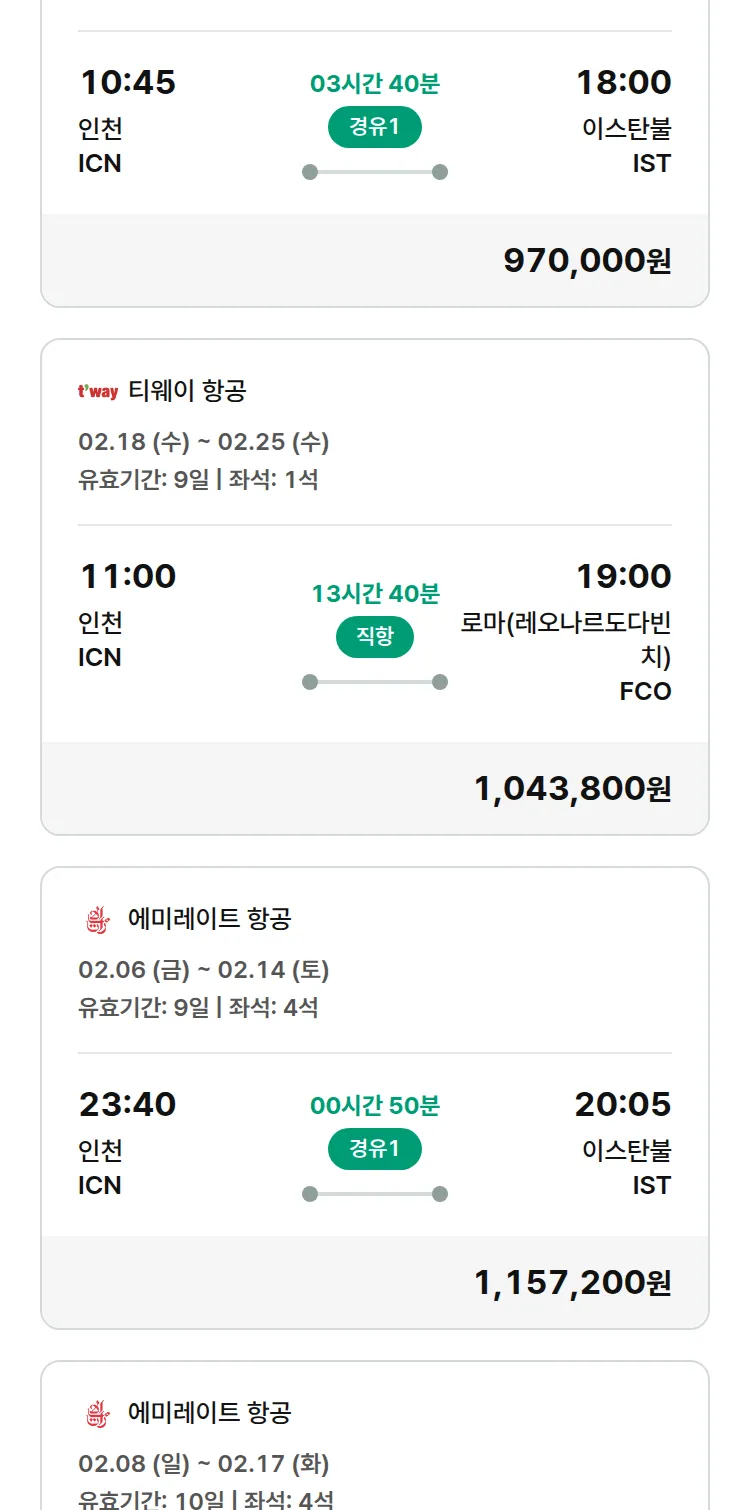750x1510 pixels.
Task: Click the FCO airport code
Action: coord(645,691)
